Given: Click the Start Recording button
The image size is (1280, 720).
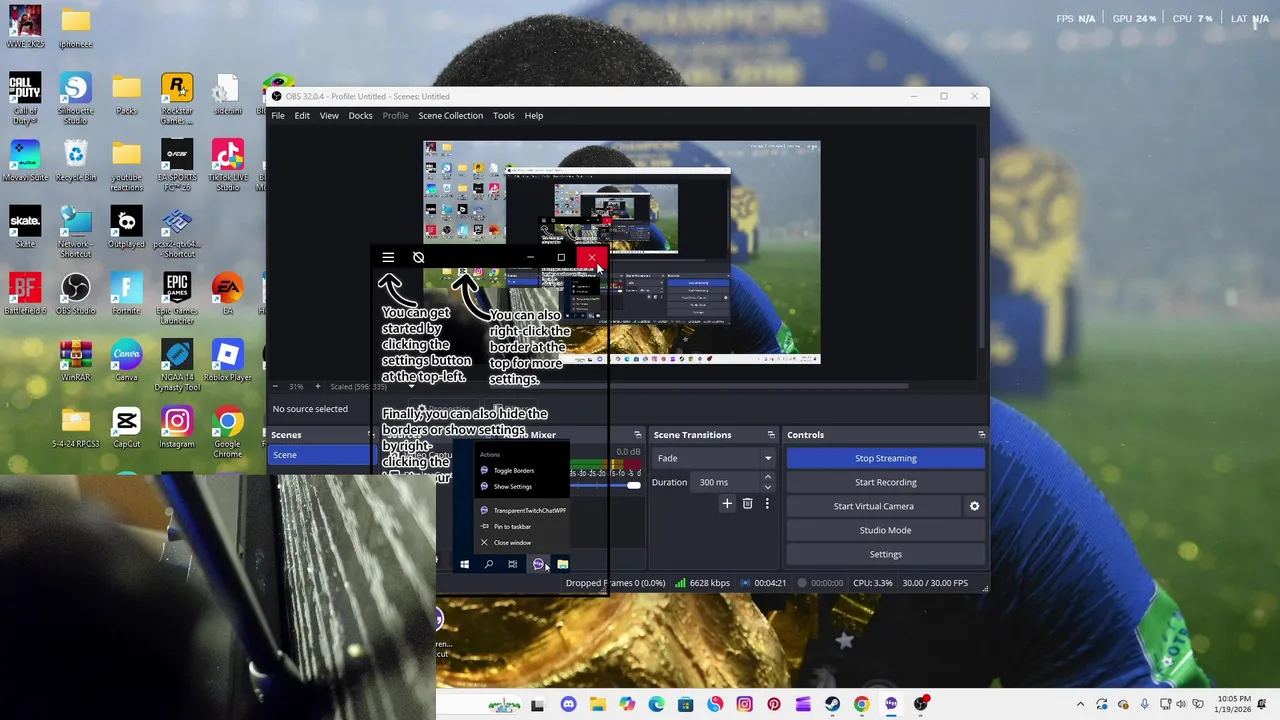Looking at the screenshot, I should point(885,482).
